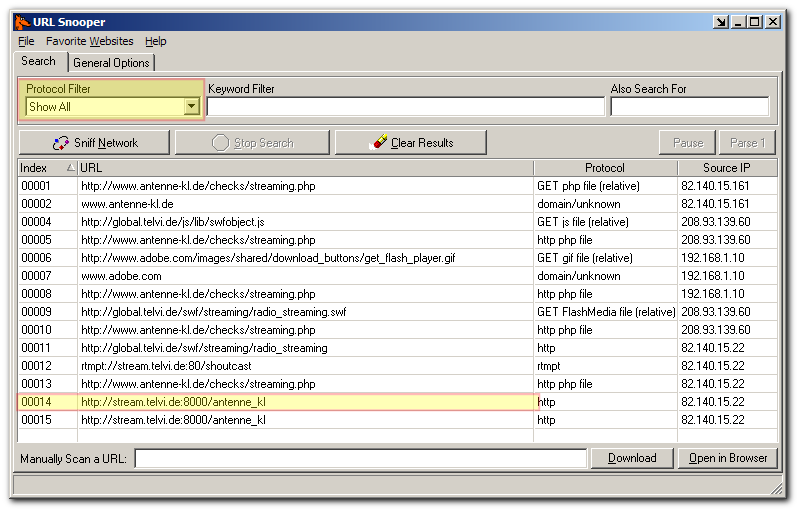Switch to the General Options tab
The height and width of the screenshot is (509, 797).
[x=111, y=63]
